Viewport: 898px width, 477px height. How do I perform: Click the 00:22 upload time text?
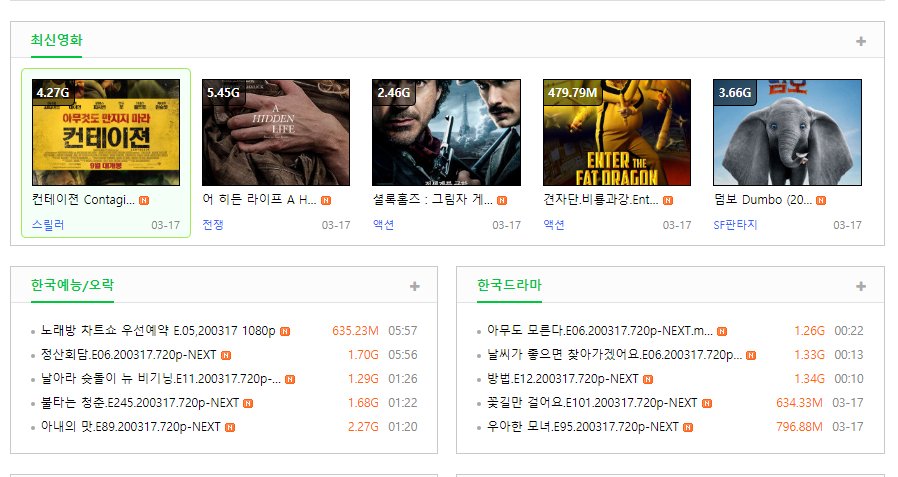pyautogui.click(x=849, y=331)
